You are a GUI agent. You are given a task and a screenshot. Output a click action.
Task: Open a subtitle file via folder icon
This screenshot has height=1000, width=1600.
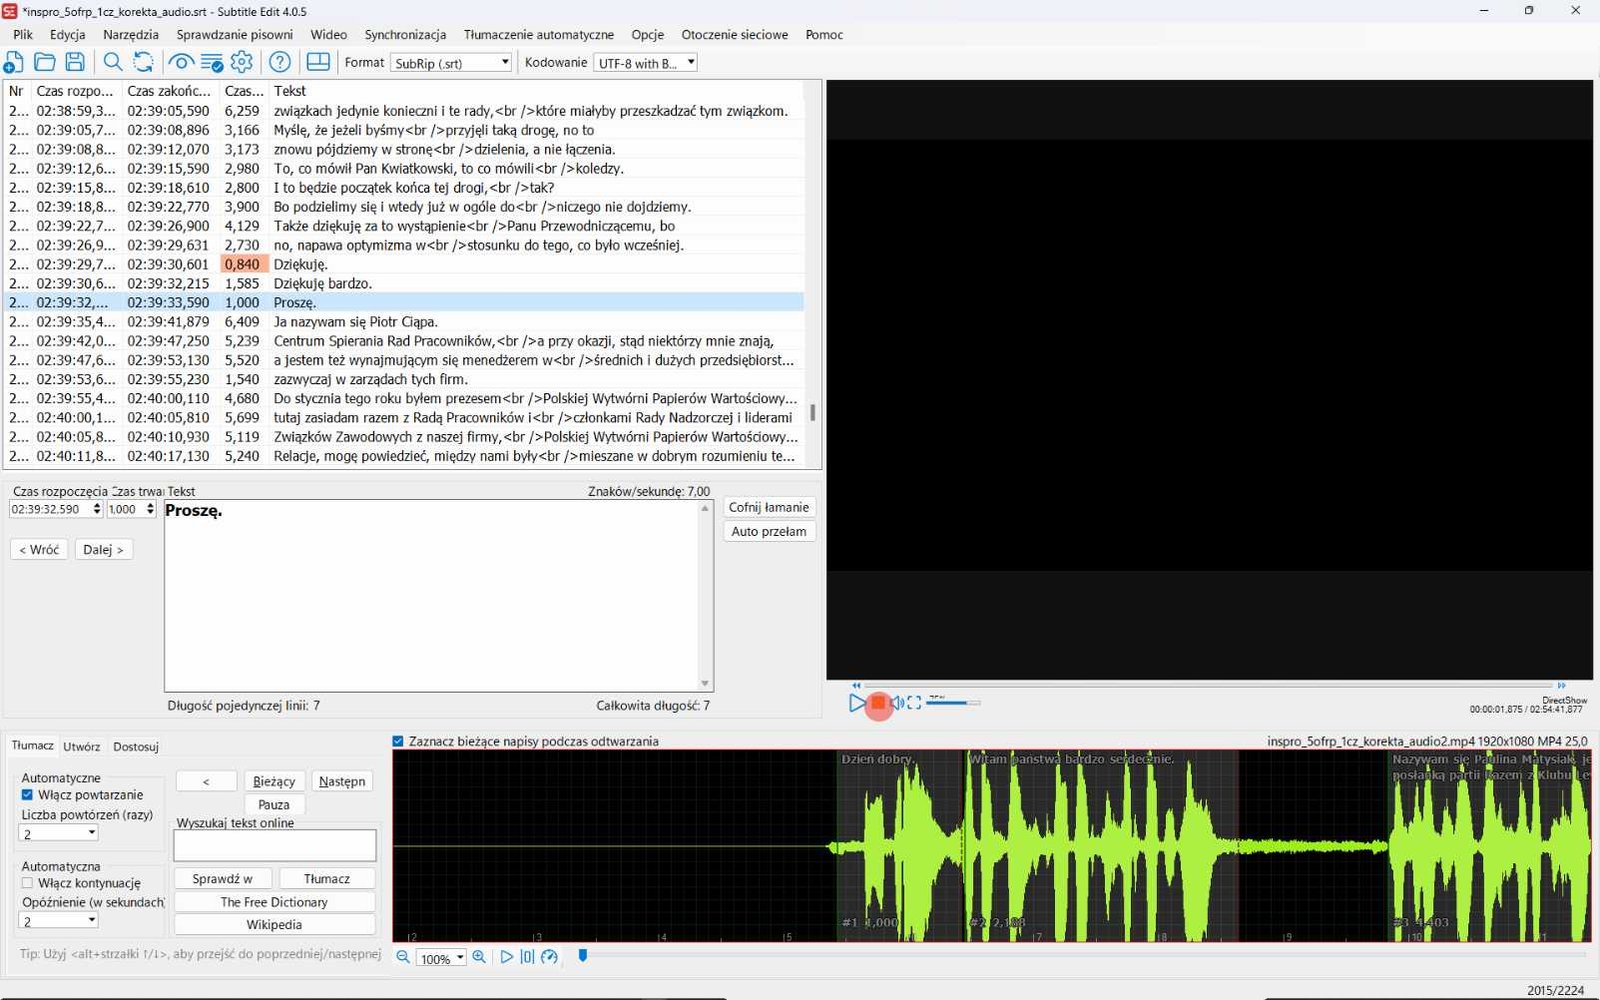coord(45,62)
